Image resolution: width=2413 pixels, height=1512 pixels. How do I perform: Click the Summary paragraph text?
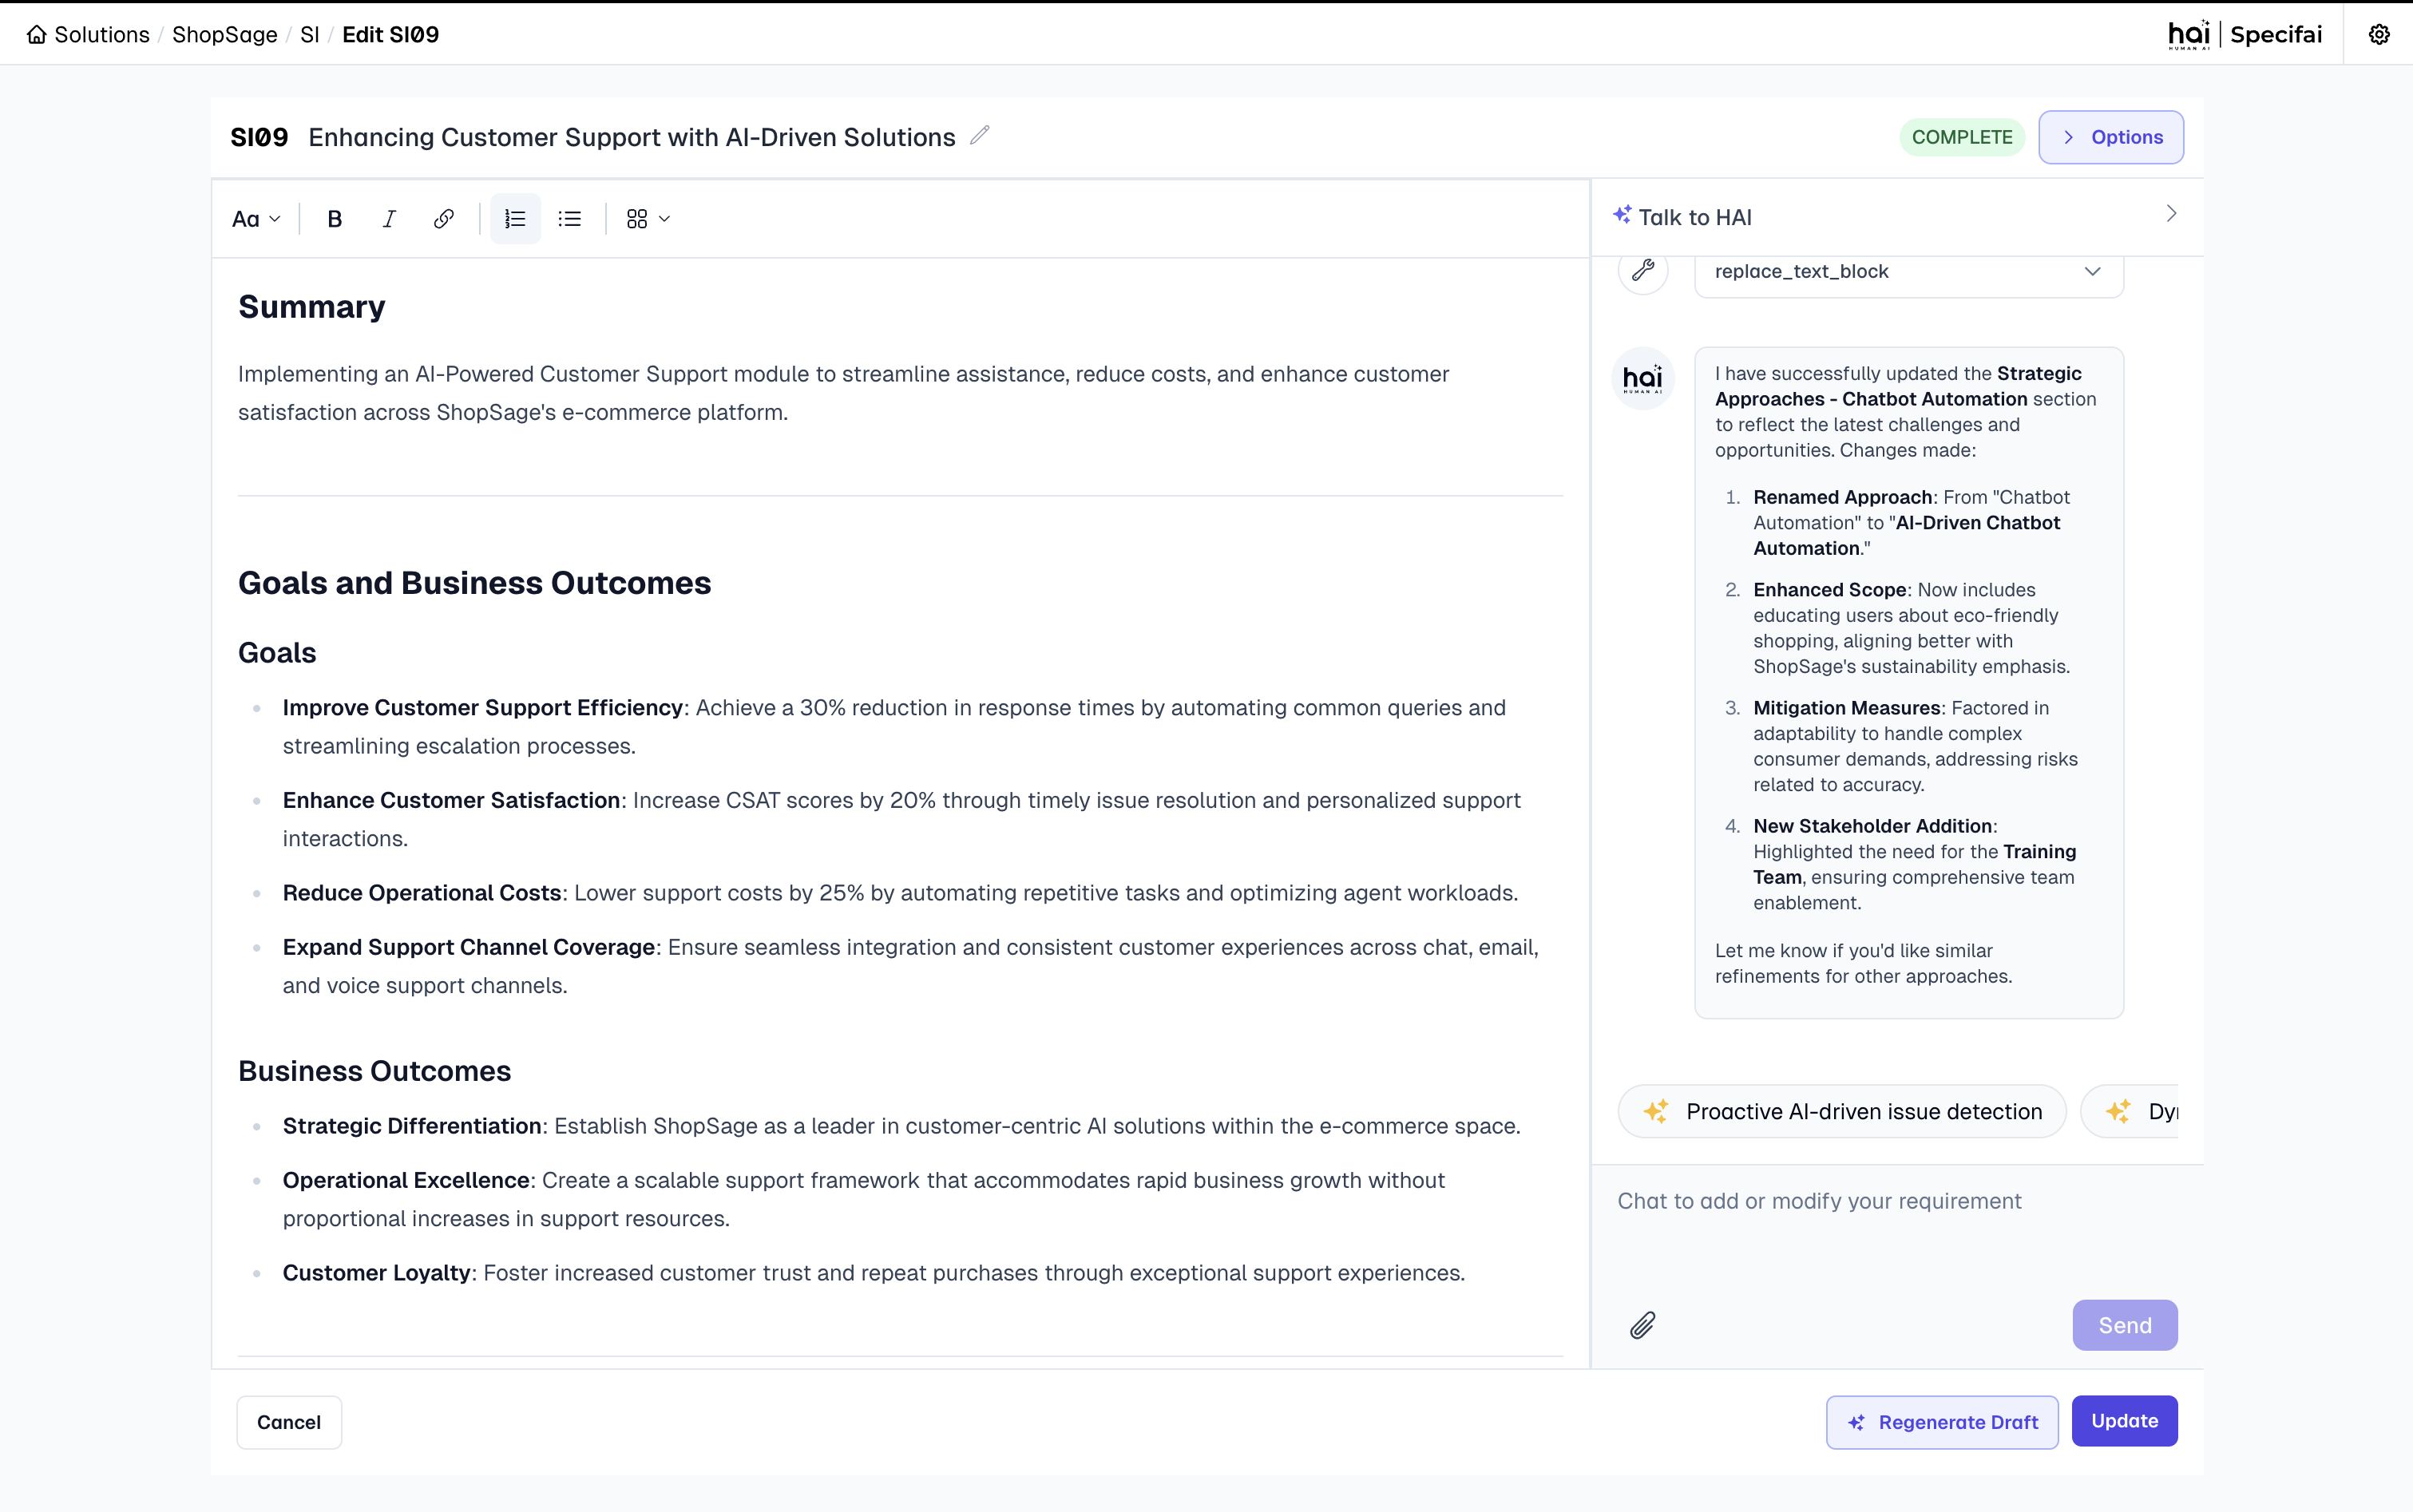[x=843, y=393]
